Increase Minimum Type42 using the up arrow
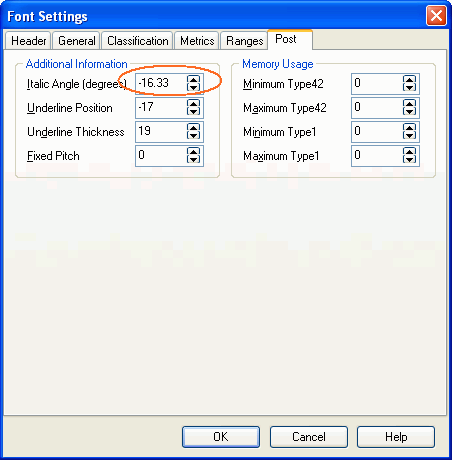The image size is (452, 460). [x=409, y=79]
